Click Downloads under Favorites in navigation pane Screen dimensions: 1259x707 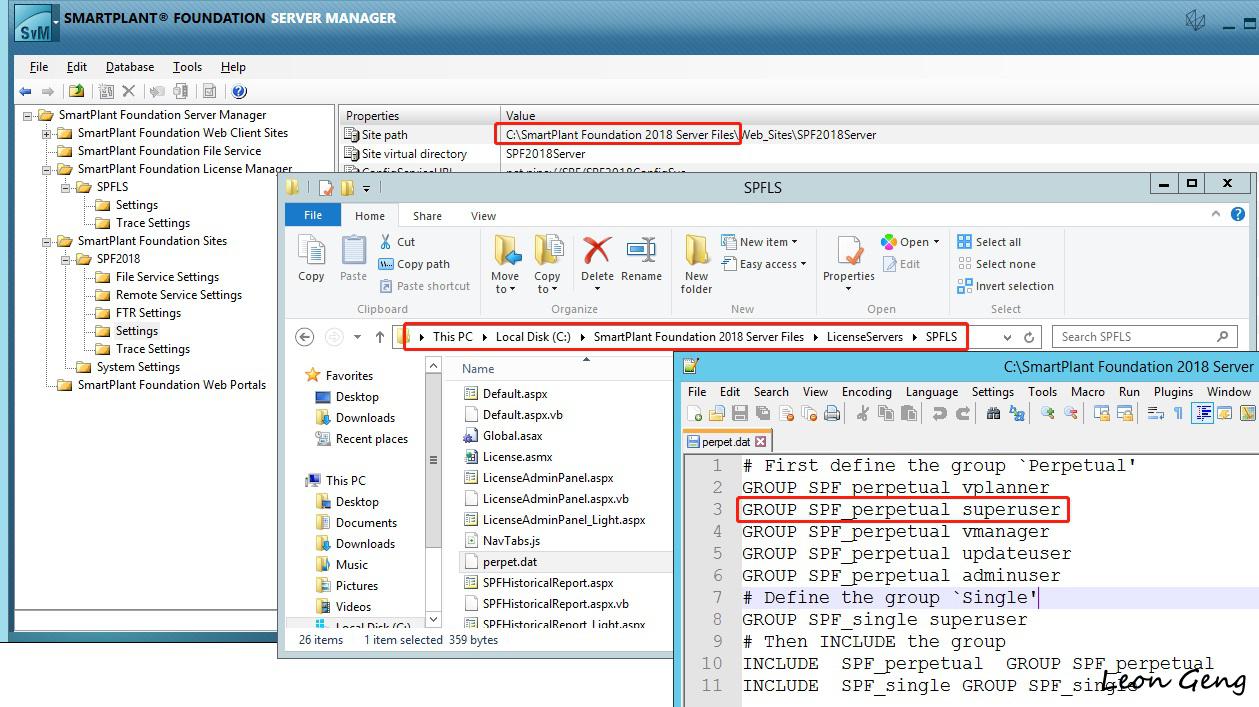tap(365, 418)
